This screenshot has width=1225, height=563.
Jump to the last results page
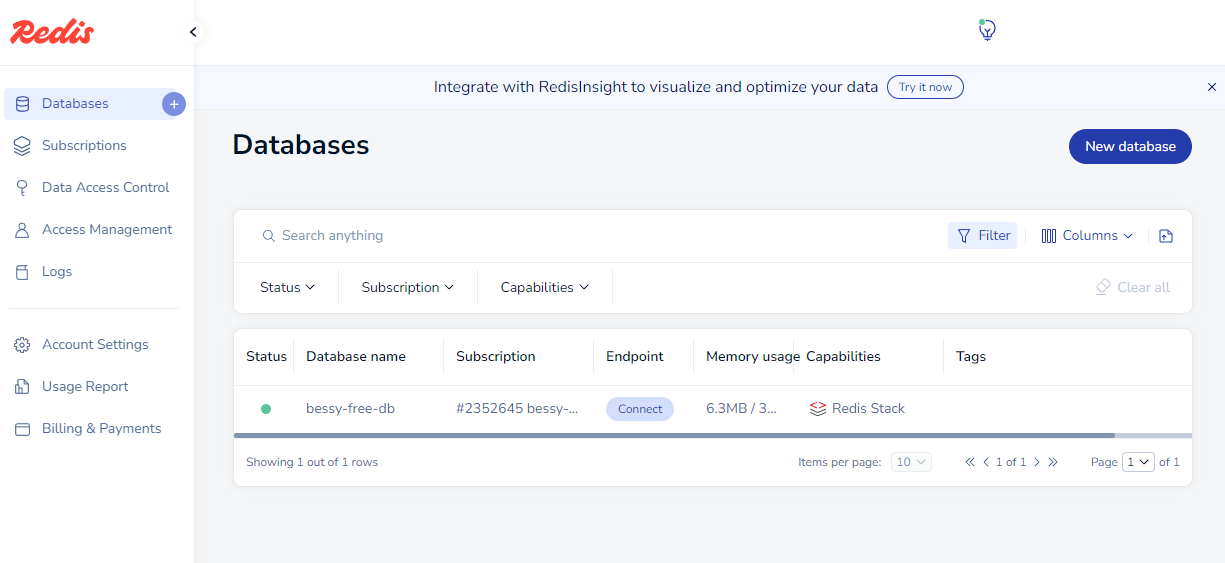point(1053,462)
